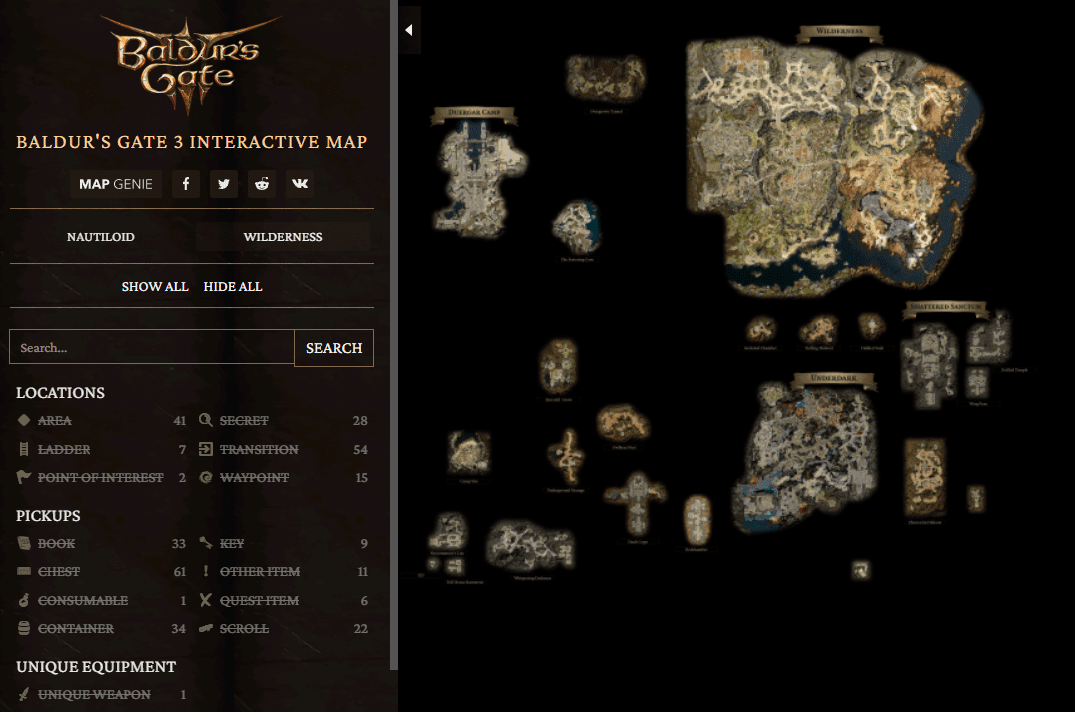Image resolution: width=1075 pixels, height=712 pixels.
Task: Toggle Key pickup markers
Action: point(283,543)
